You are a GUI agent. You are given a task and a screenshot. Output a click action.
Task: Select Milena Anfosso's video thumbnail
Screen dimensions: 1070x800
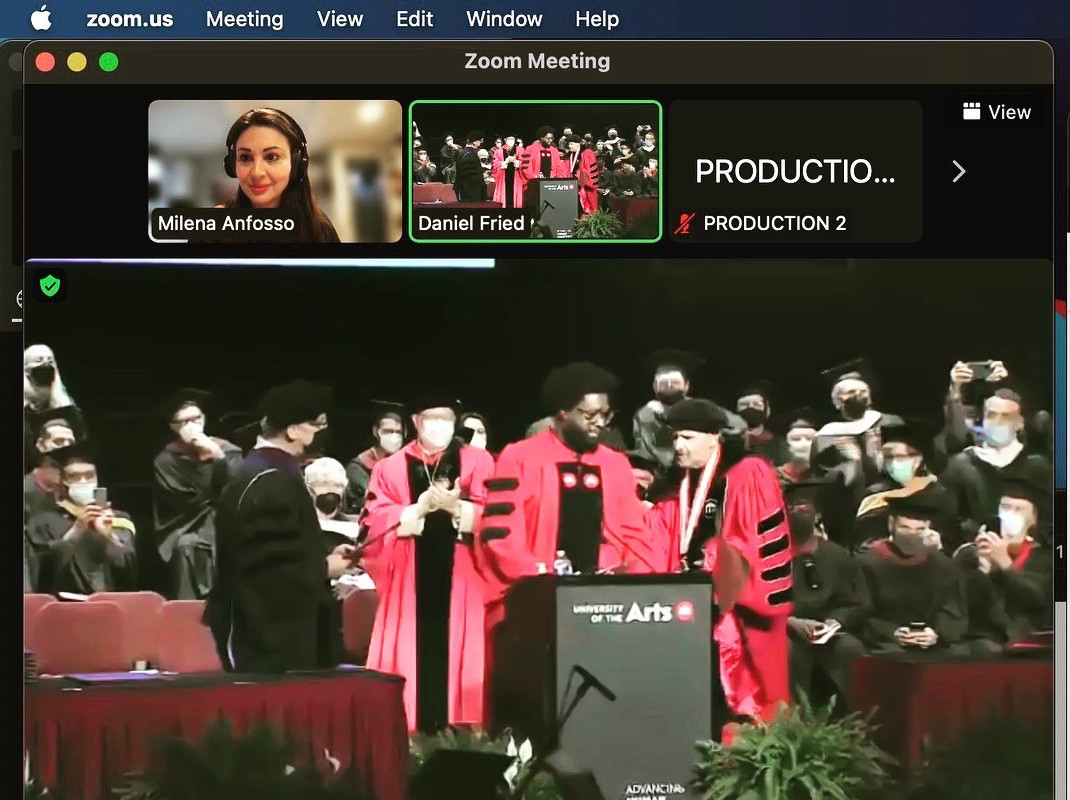[275, 170]
